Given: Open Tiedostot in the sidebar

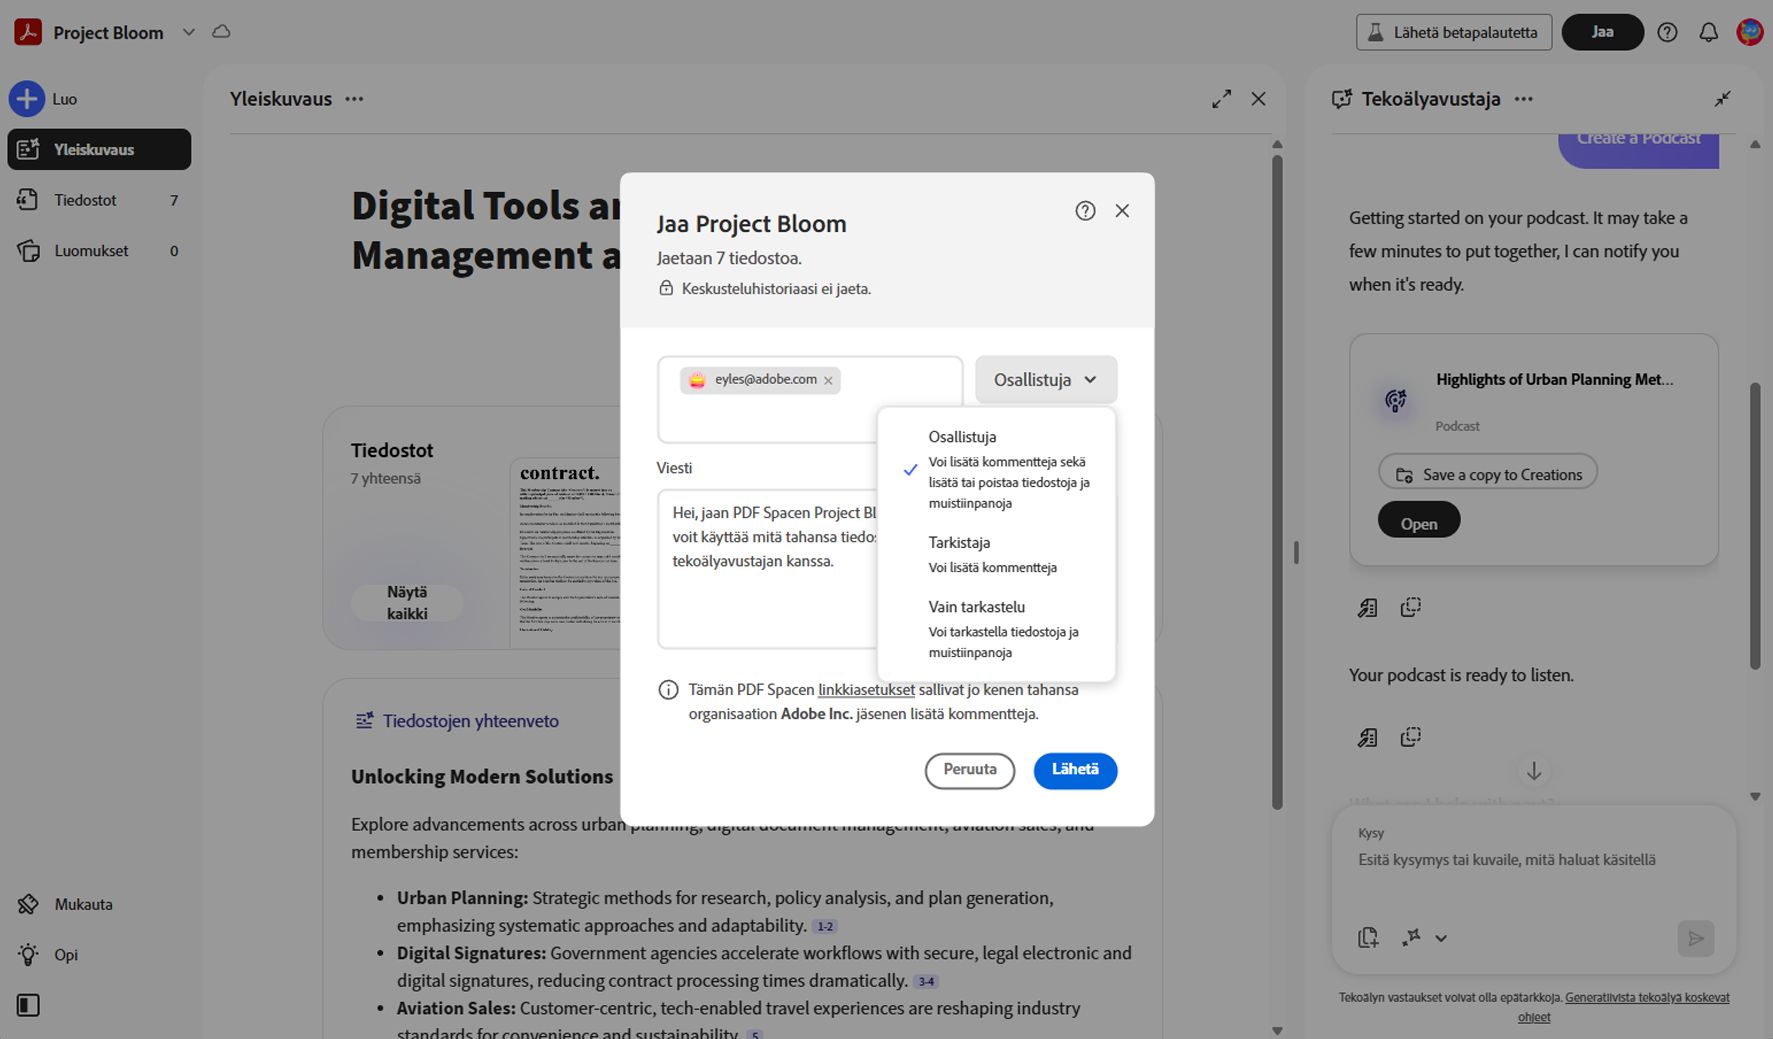Looking at the screenshot, I should (99, 200).
